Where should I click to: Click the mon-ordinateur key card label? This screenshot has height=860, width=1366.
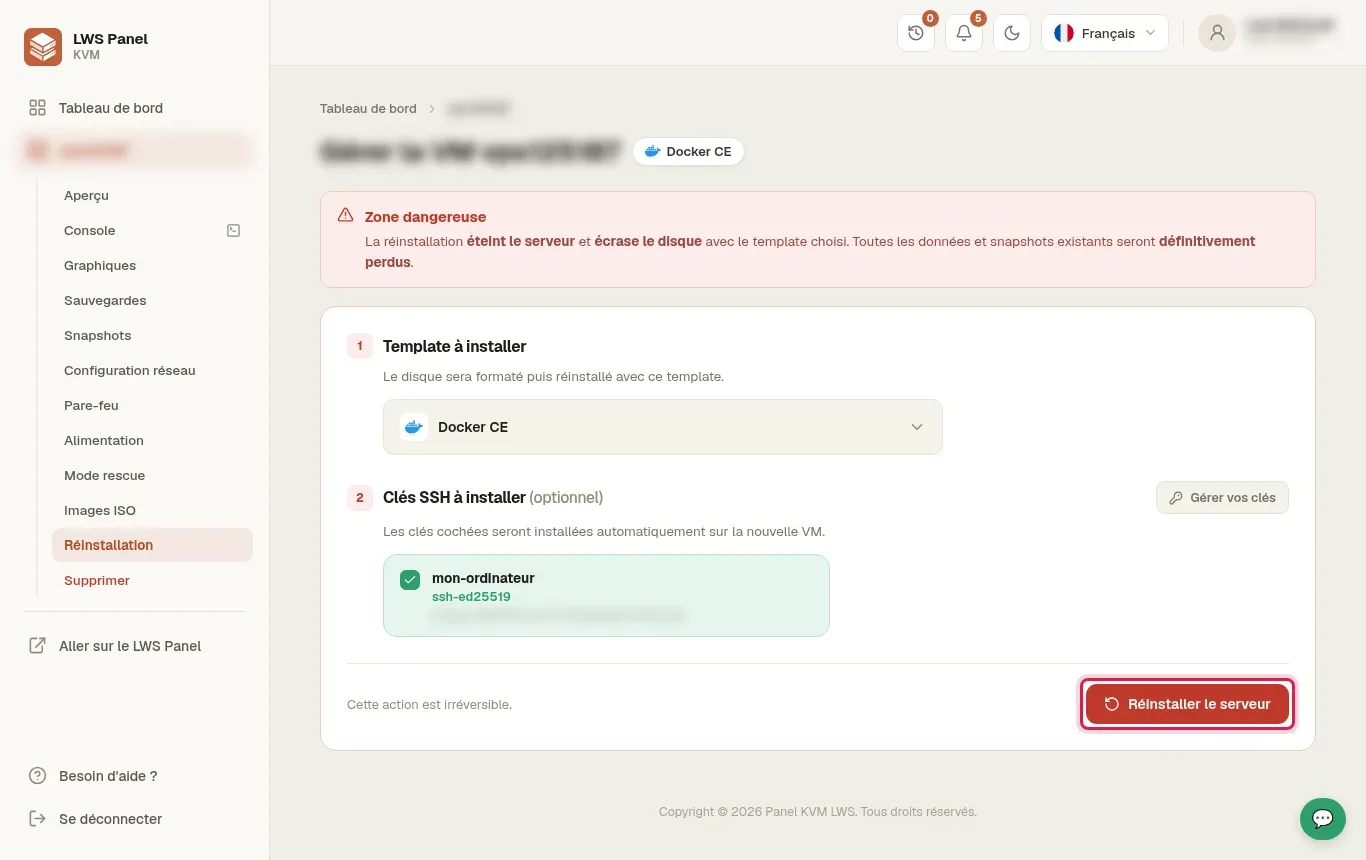tap(483, 578)
